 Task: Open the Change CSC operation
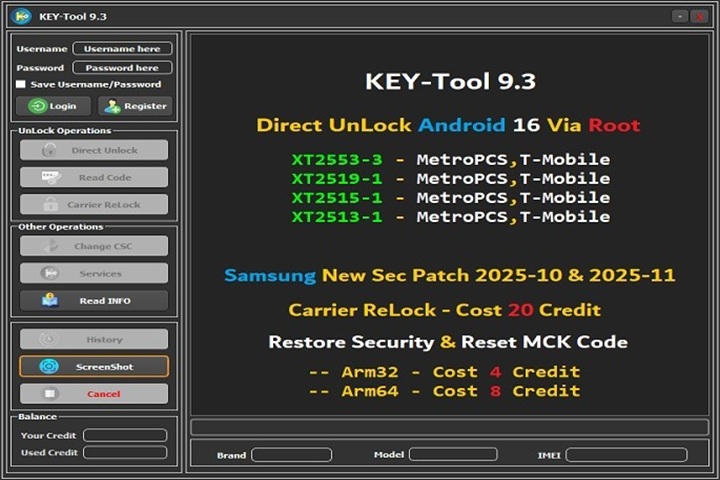94,246
